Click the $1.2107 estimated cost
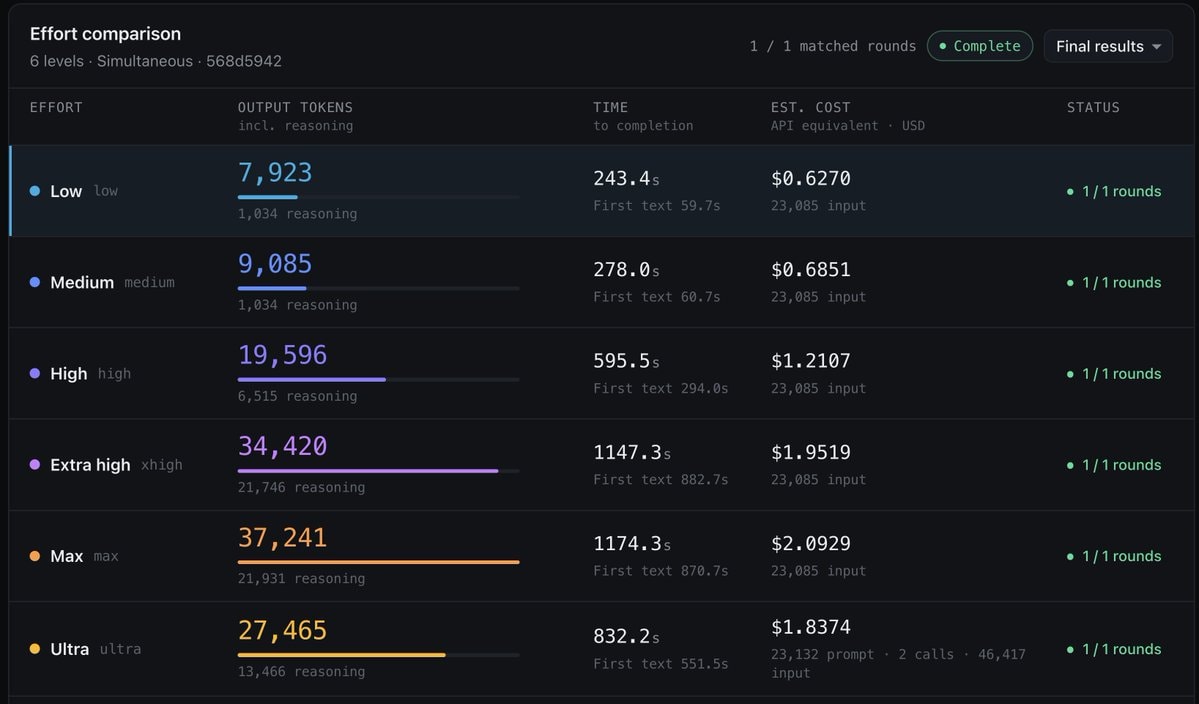1199x704 pixels. click(x=811, y=361)
